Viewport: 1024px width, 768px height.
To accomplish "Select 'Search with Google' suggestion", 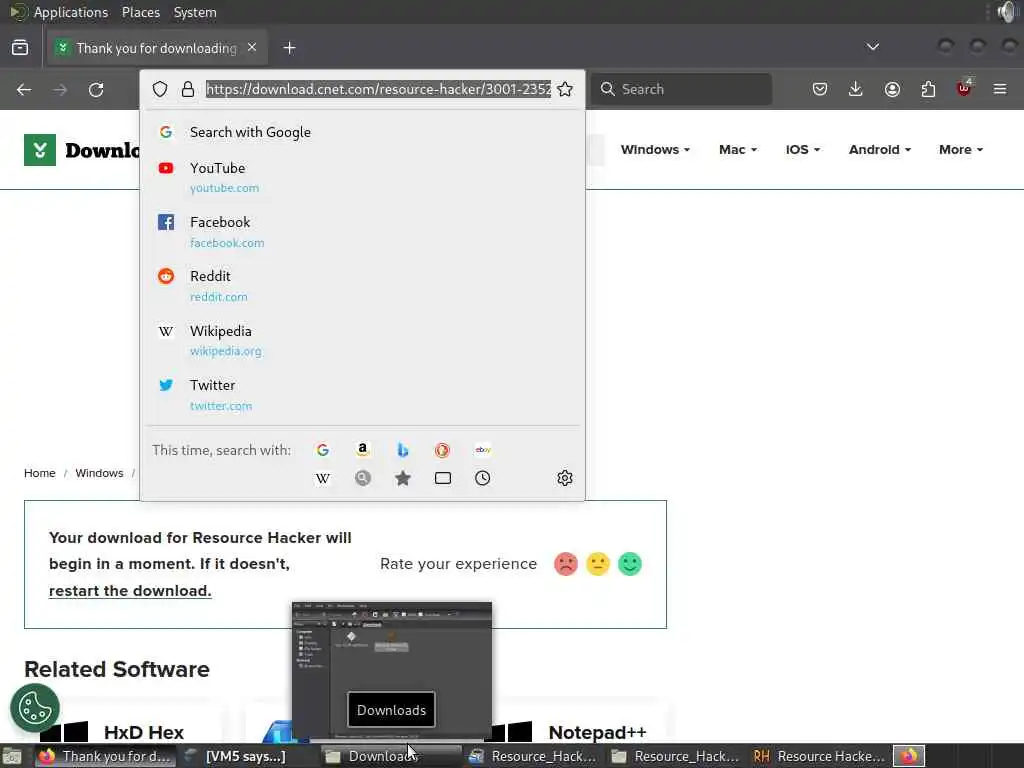I will click(x=362, y=132).
